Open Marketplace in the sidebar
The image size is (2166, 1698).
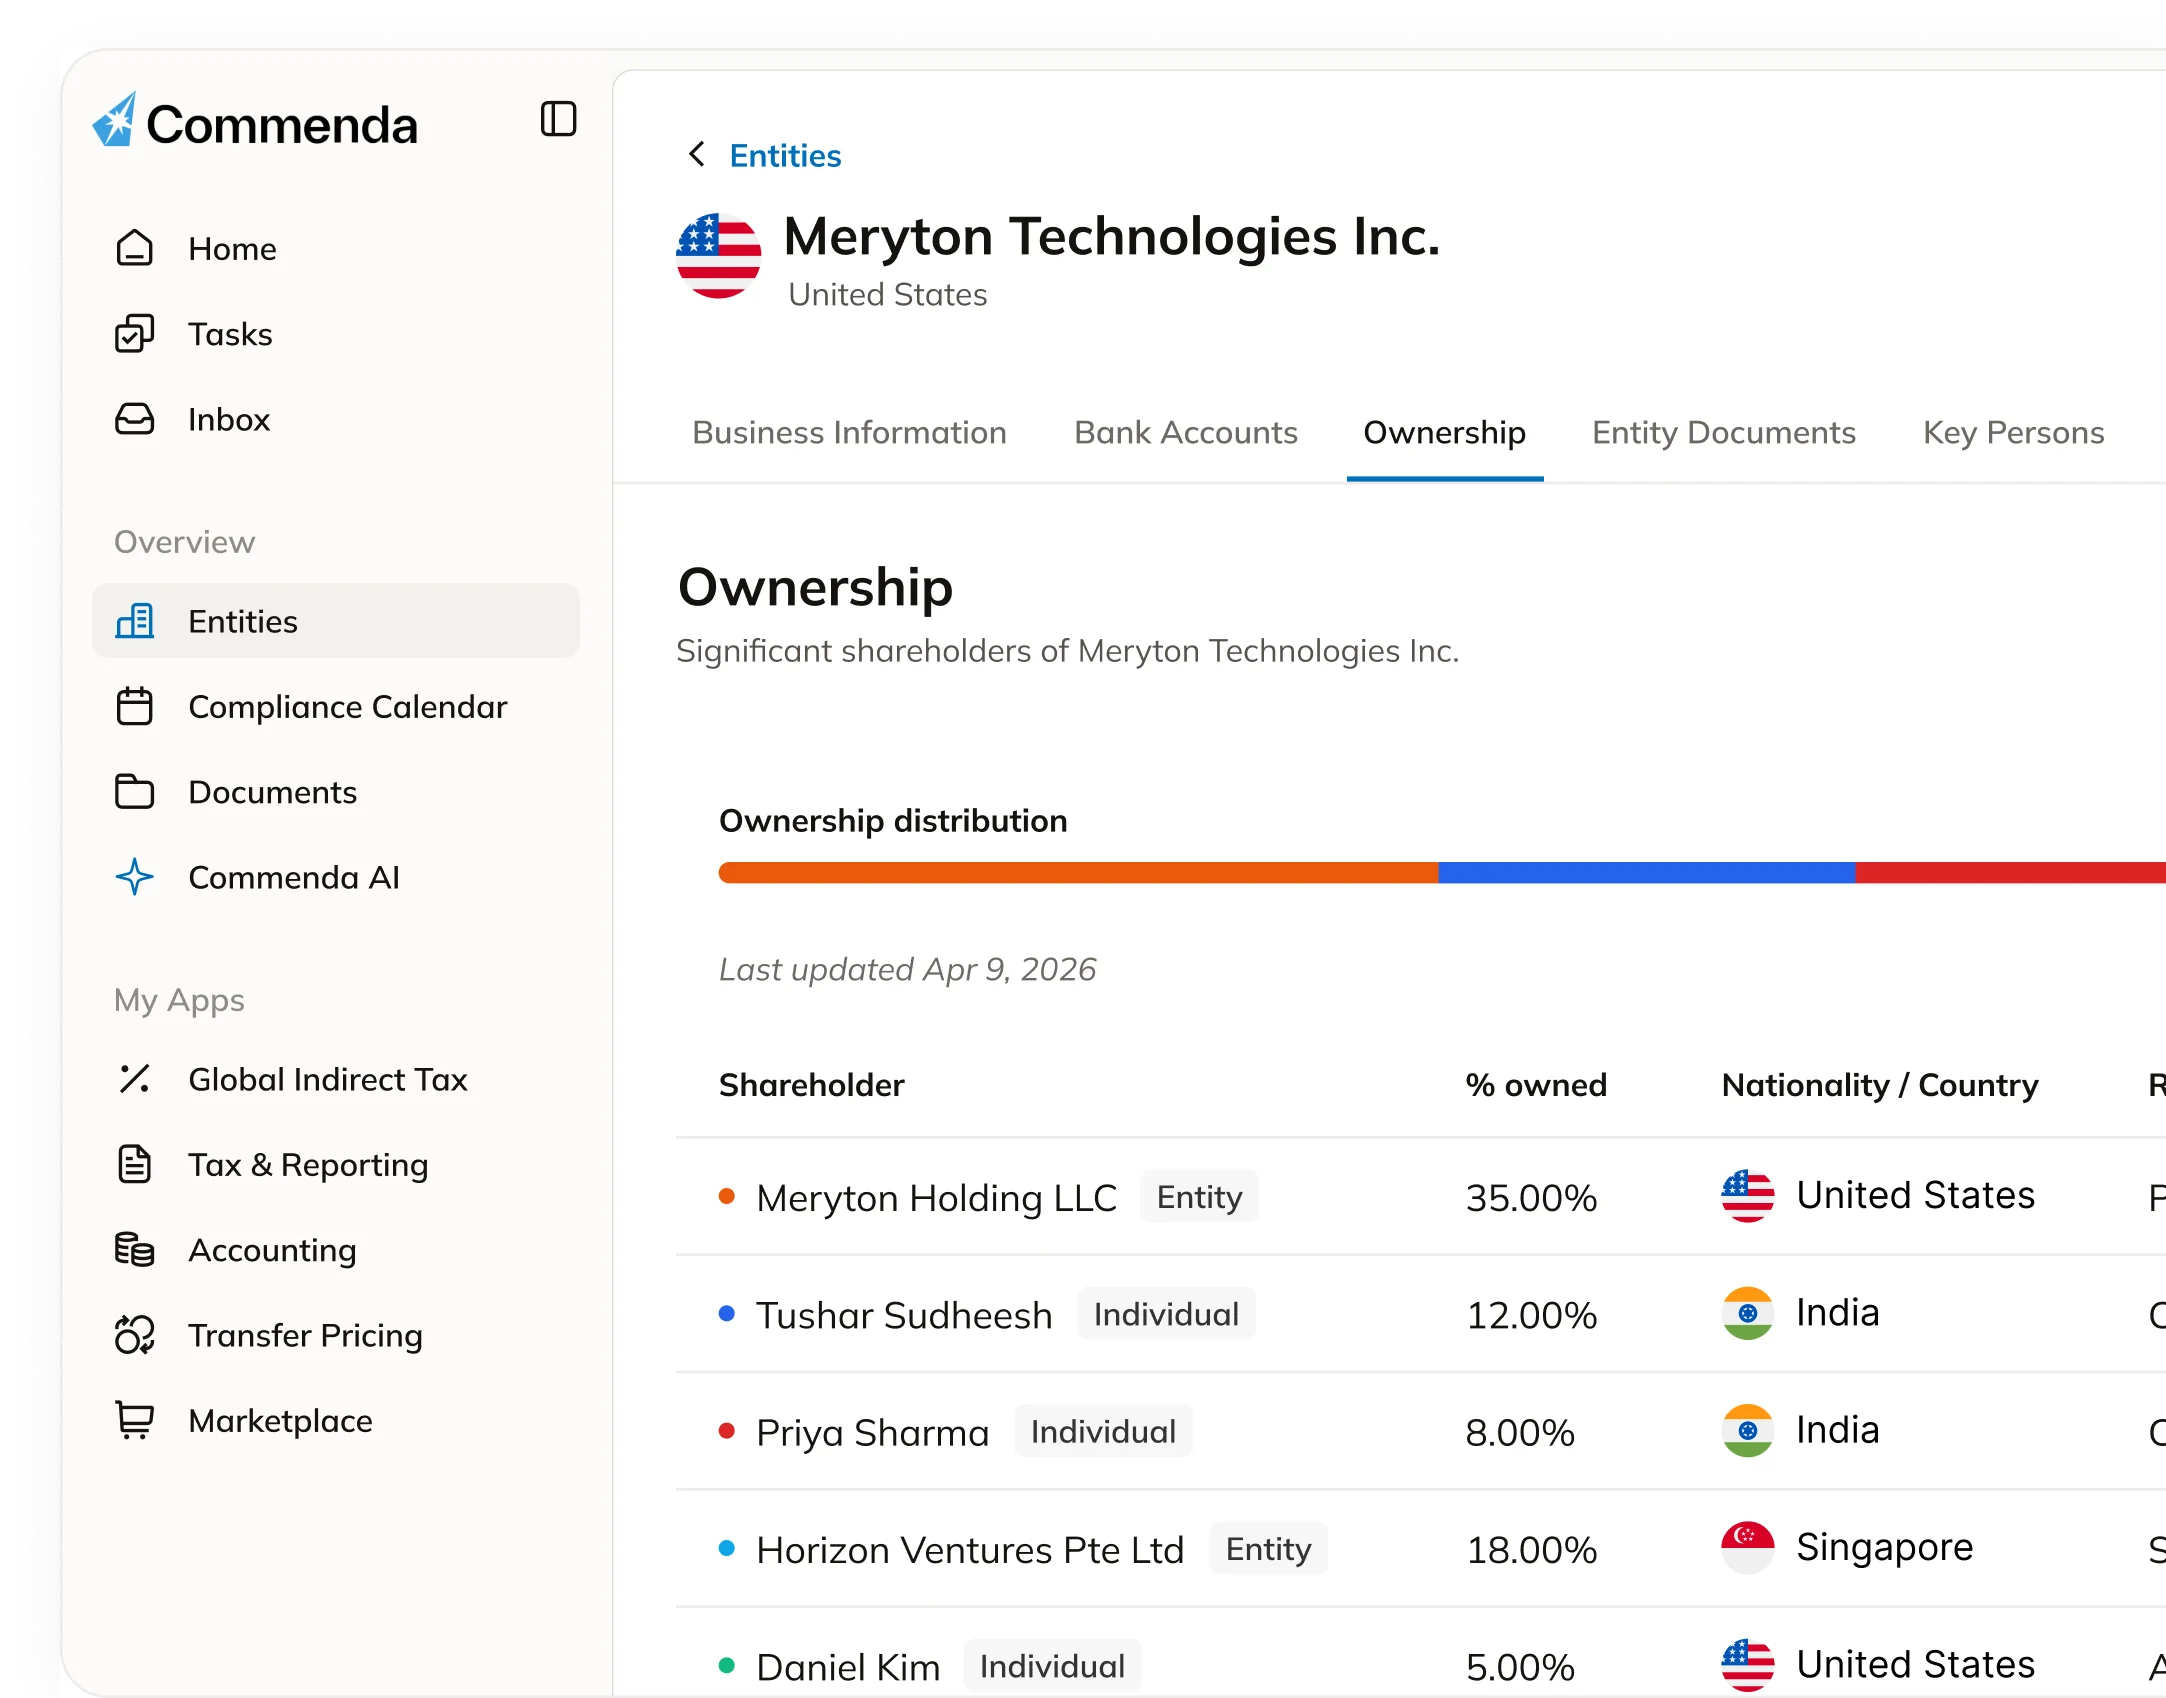(x=335, y=1420)
